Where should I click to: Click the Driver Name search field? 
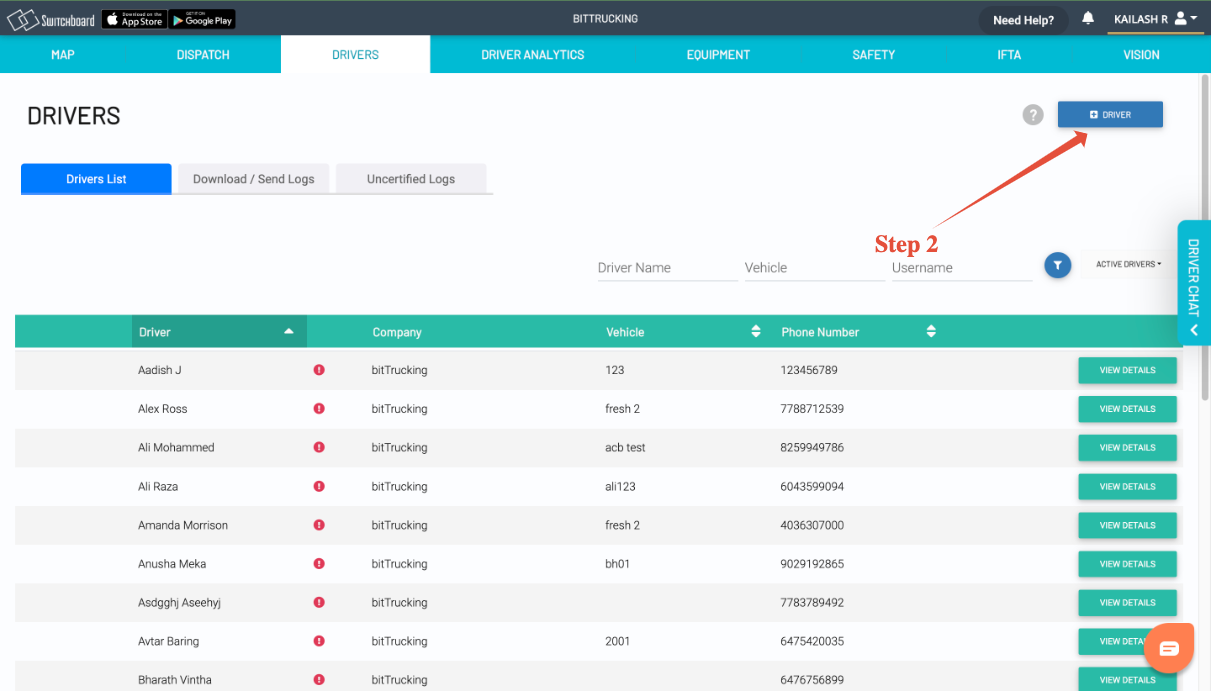coord(665,267)
